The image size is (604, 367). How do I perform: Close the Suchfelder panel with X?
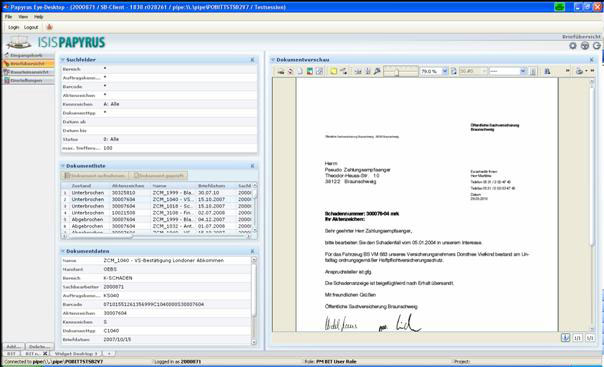point(252,60)
